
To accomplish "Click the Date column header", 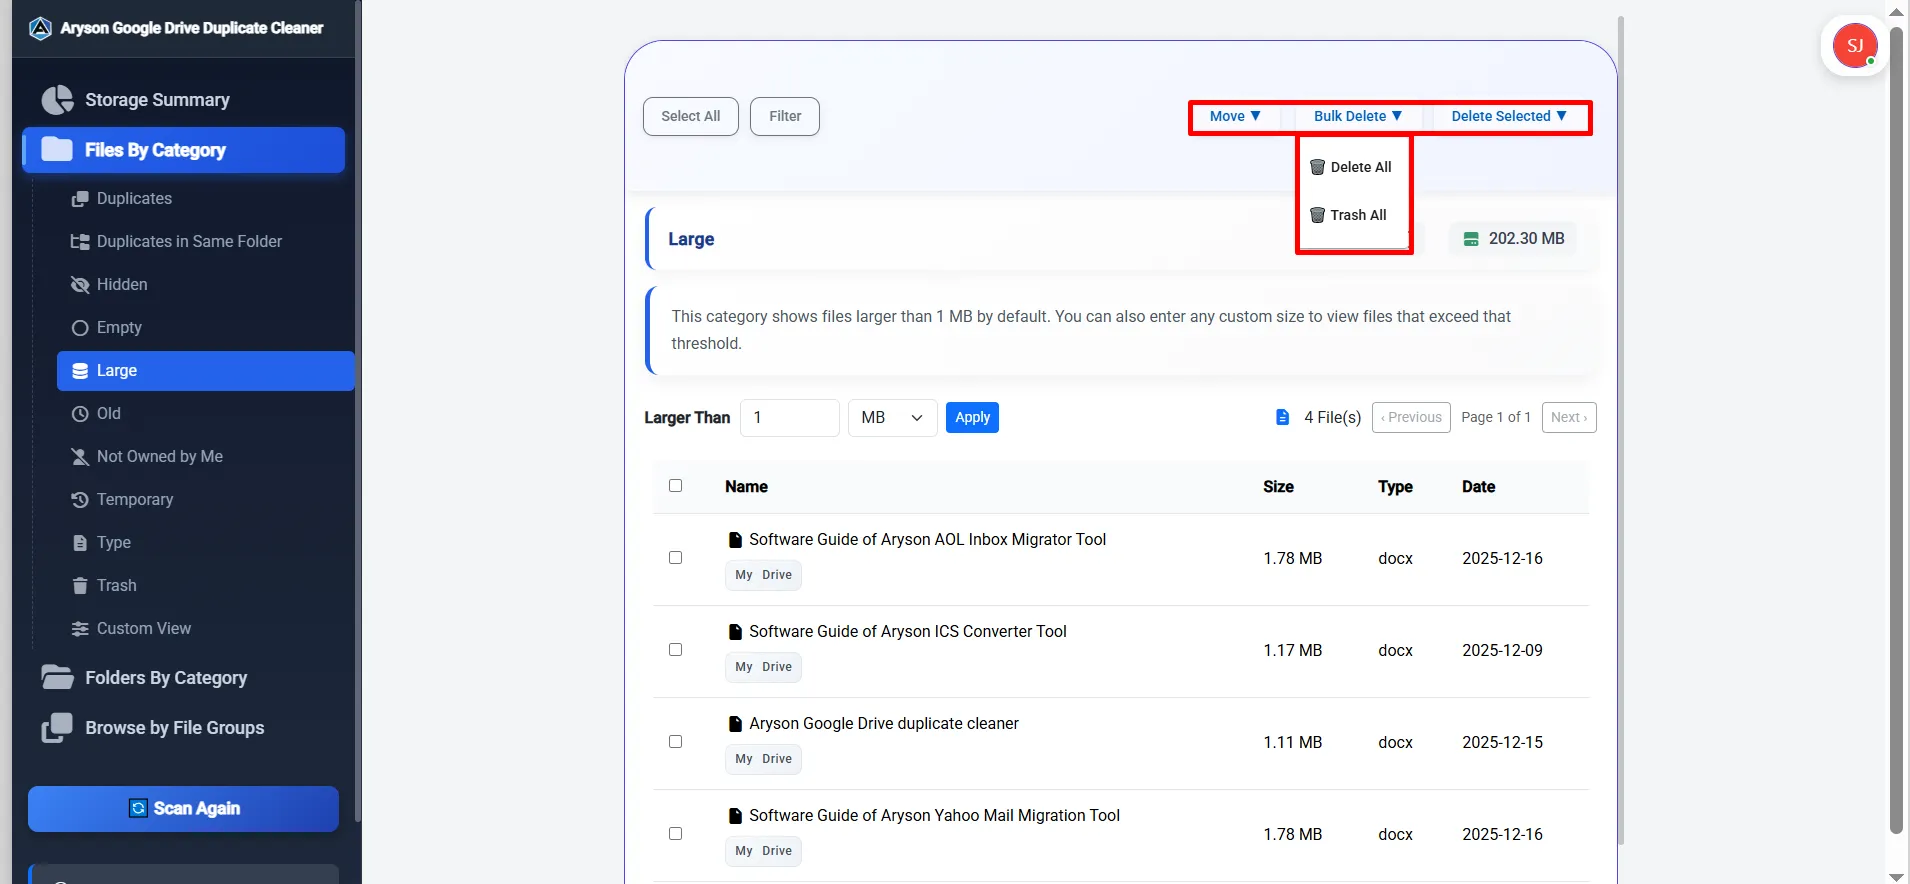I will pos(1478,487).
